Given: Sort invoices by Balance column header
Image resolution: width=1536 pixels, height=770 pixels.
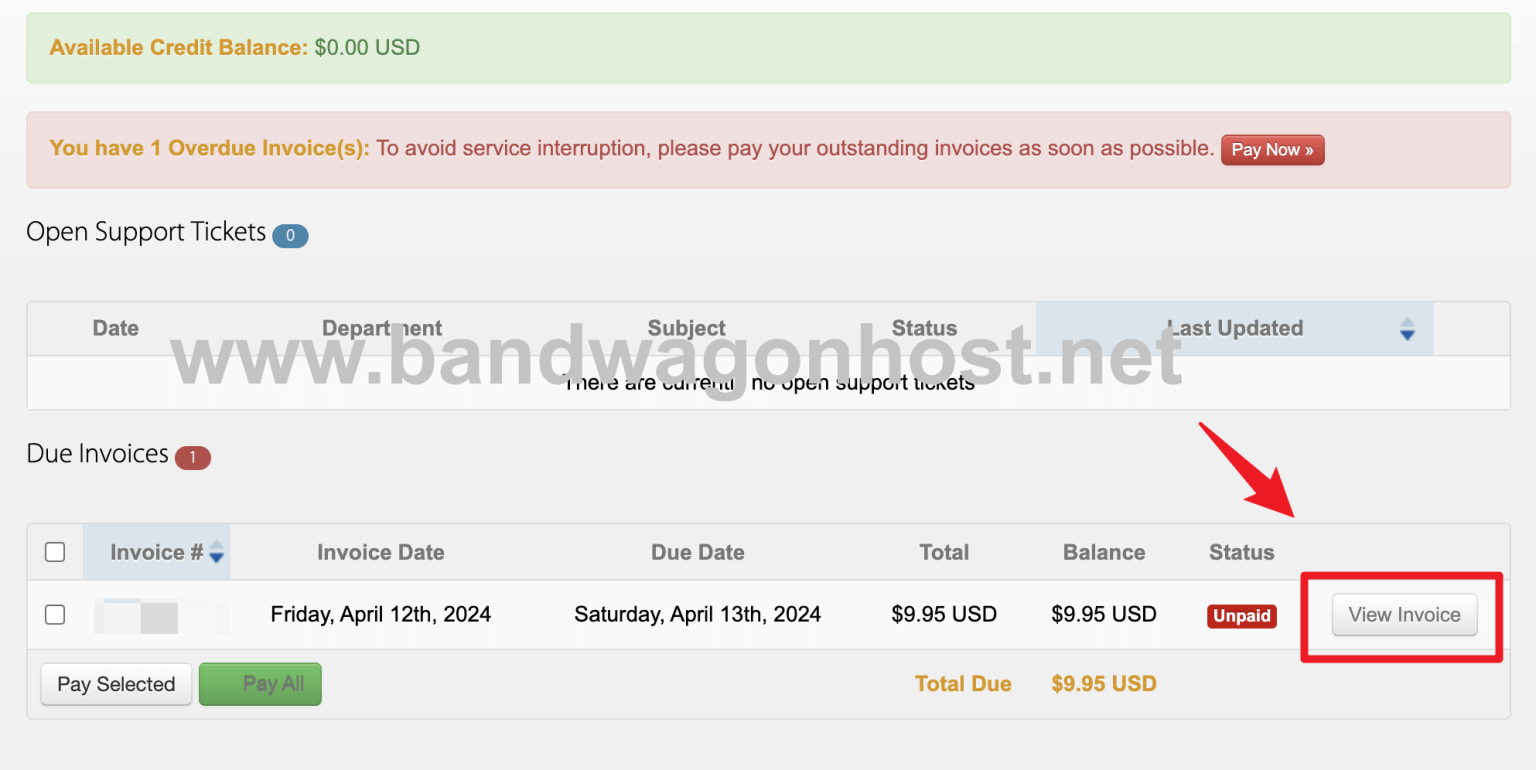Looking at the screenshot, I should coord(1104,552).
